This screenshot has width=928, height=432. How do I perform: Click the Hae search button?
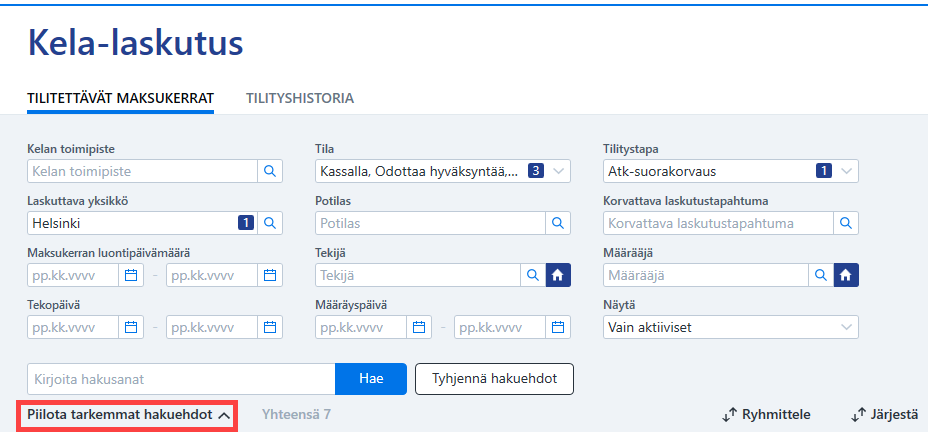(371, 379)
